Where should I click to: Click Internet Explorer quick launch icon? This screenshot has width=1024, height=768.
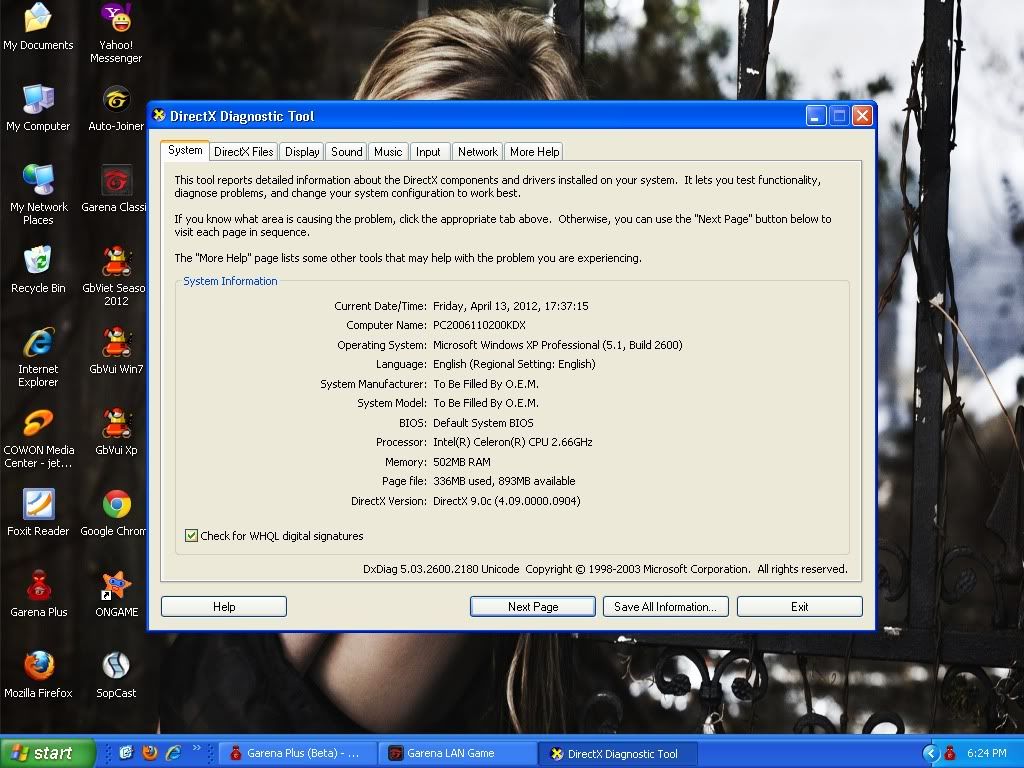click(x=173, y=753)
